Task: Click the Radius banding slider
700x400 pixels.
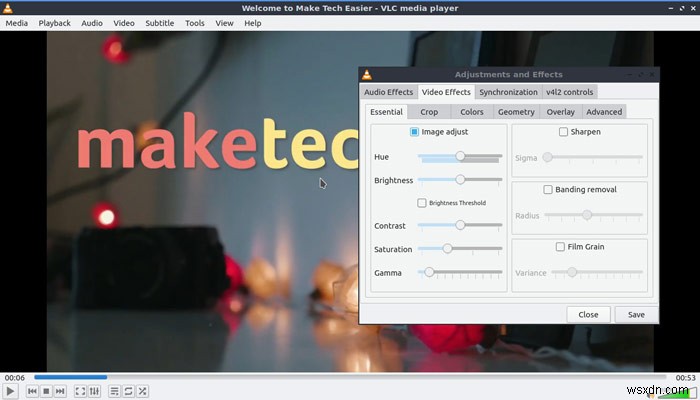Action: point(593,215)
